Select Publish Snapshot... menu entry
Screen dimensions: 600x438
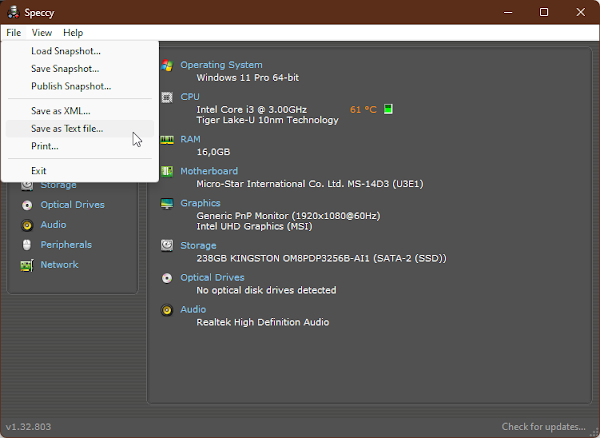[80, 86]
